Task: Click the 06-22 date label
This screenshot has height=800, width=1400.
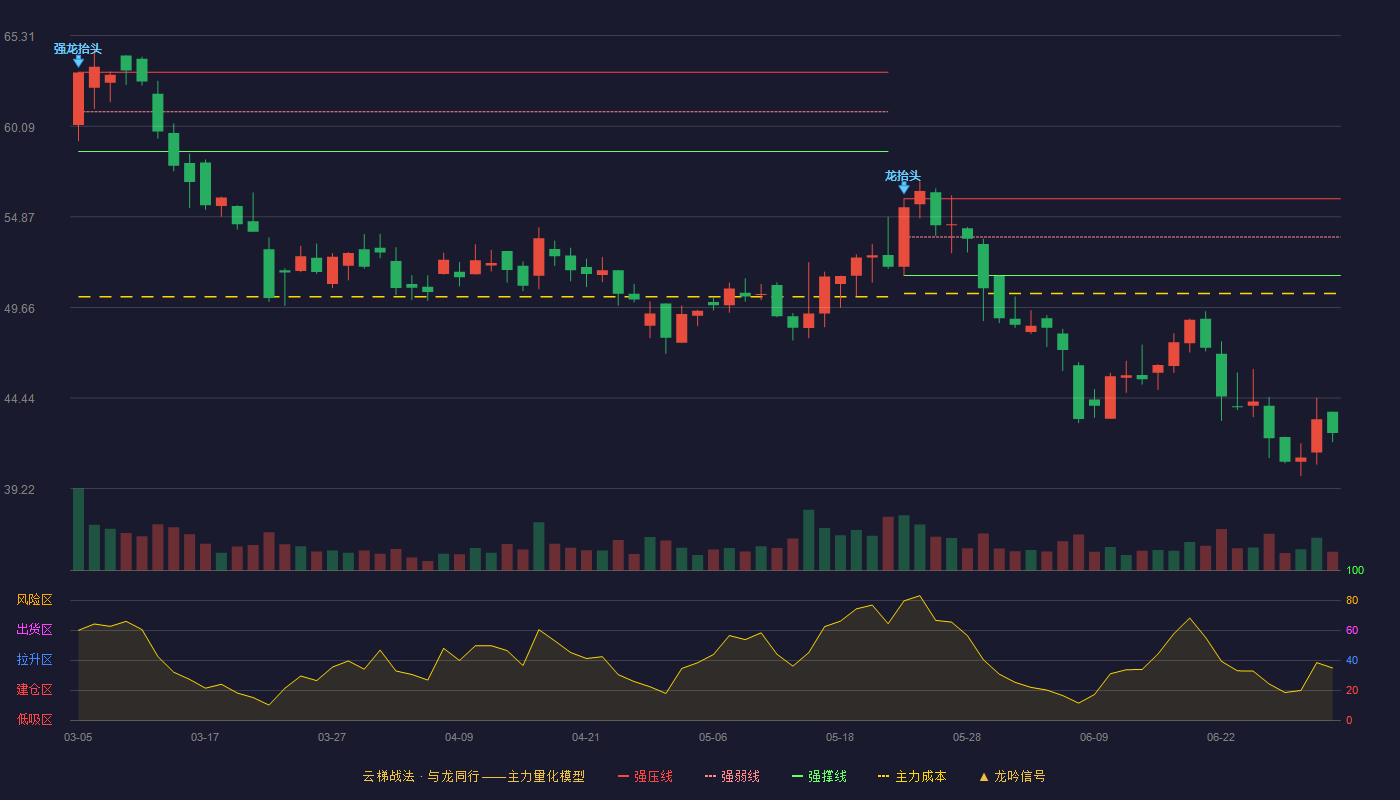Action: (x=1221, y=737)
